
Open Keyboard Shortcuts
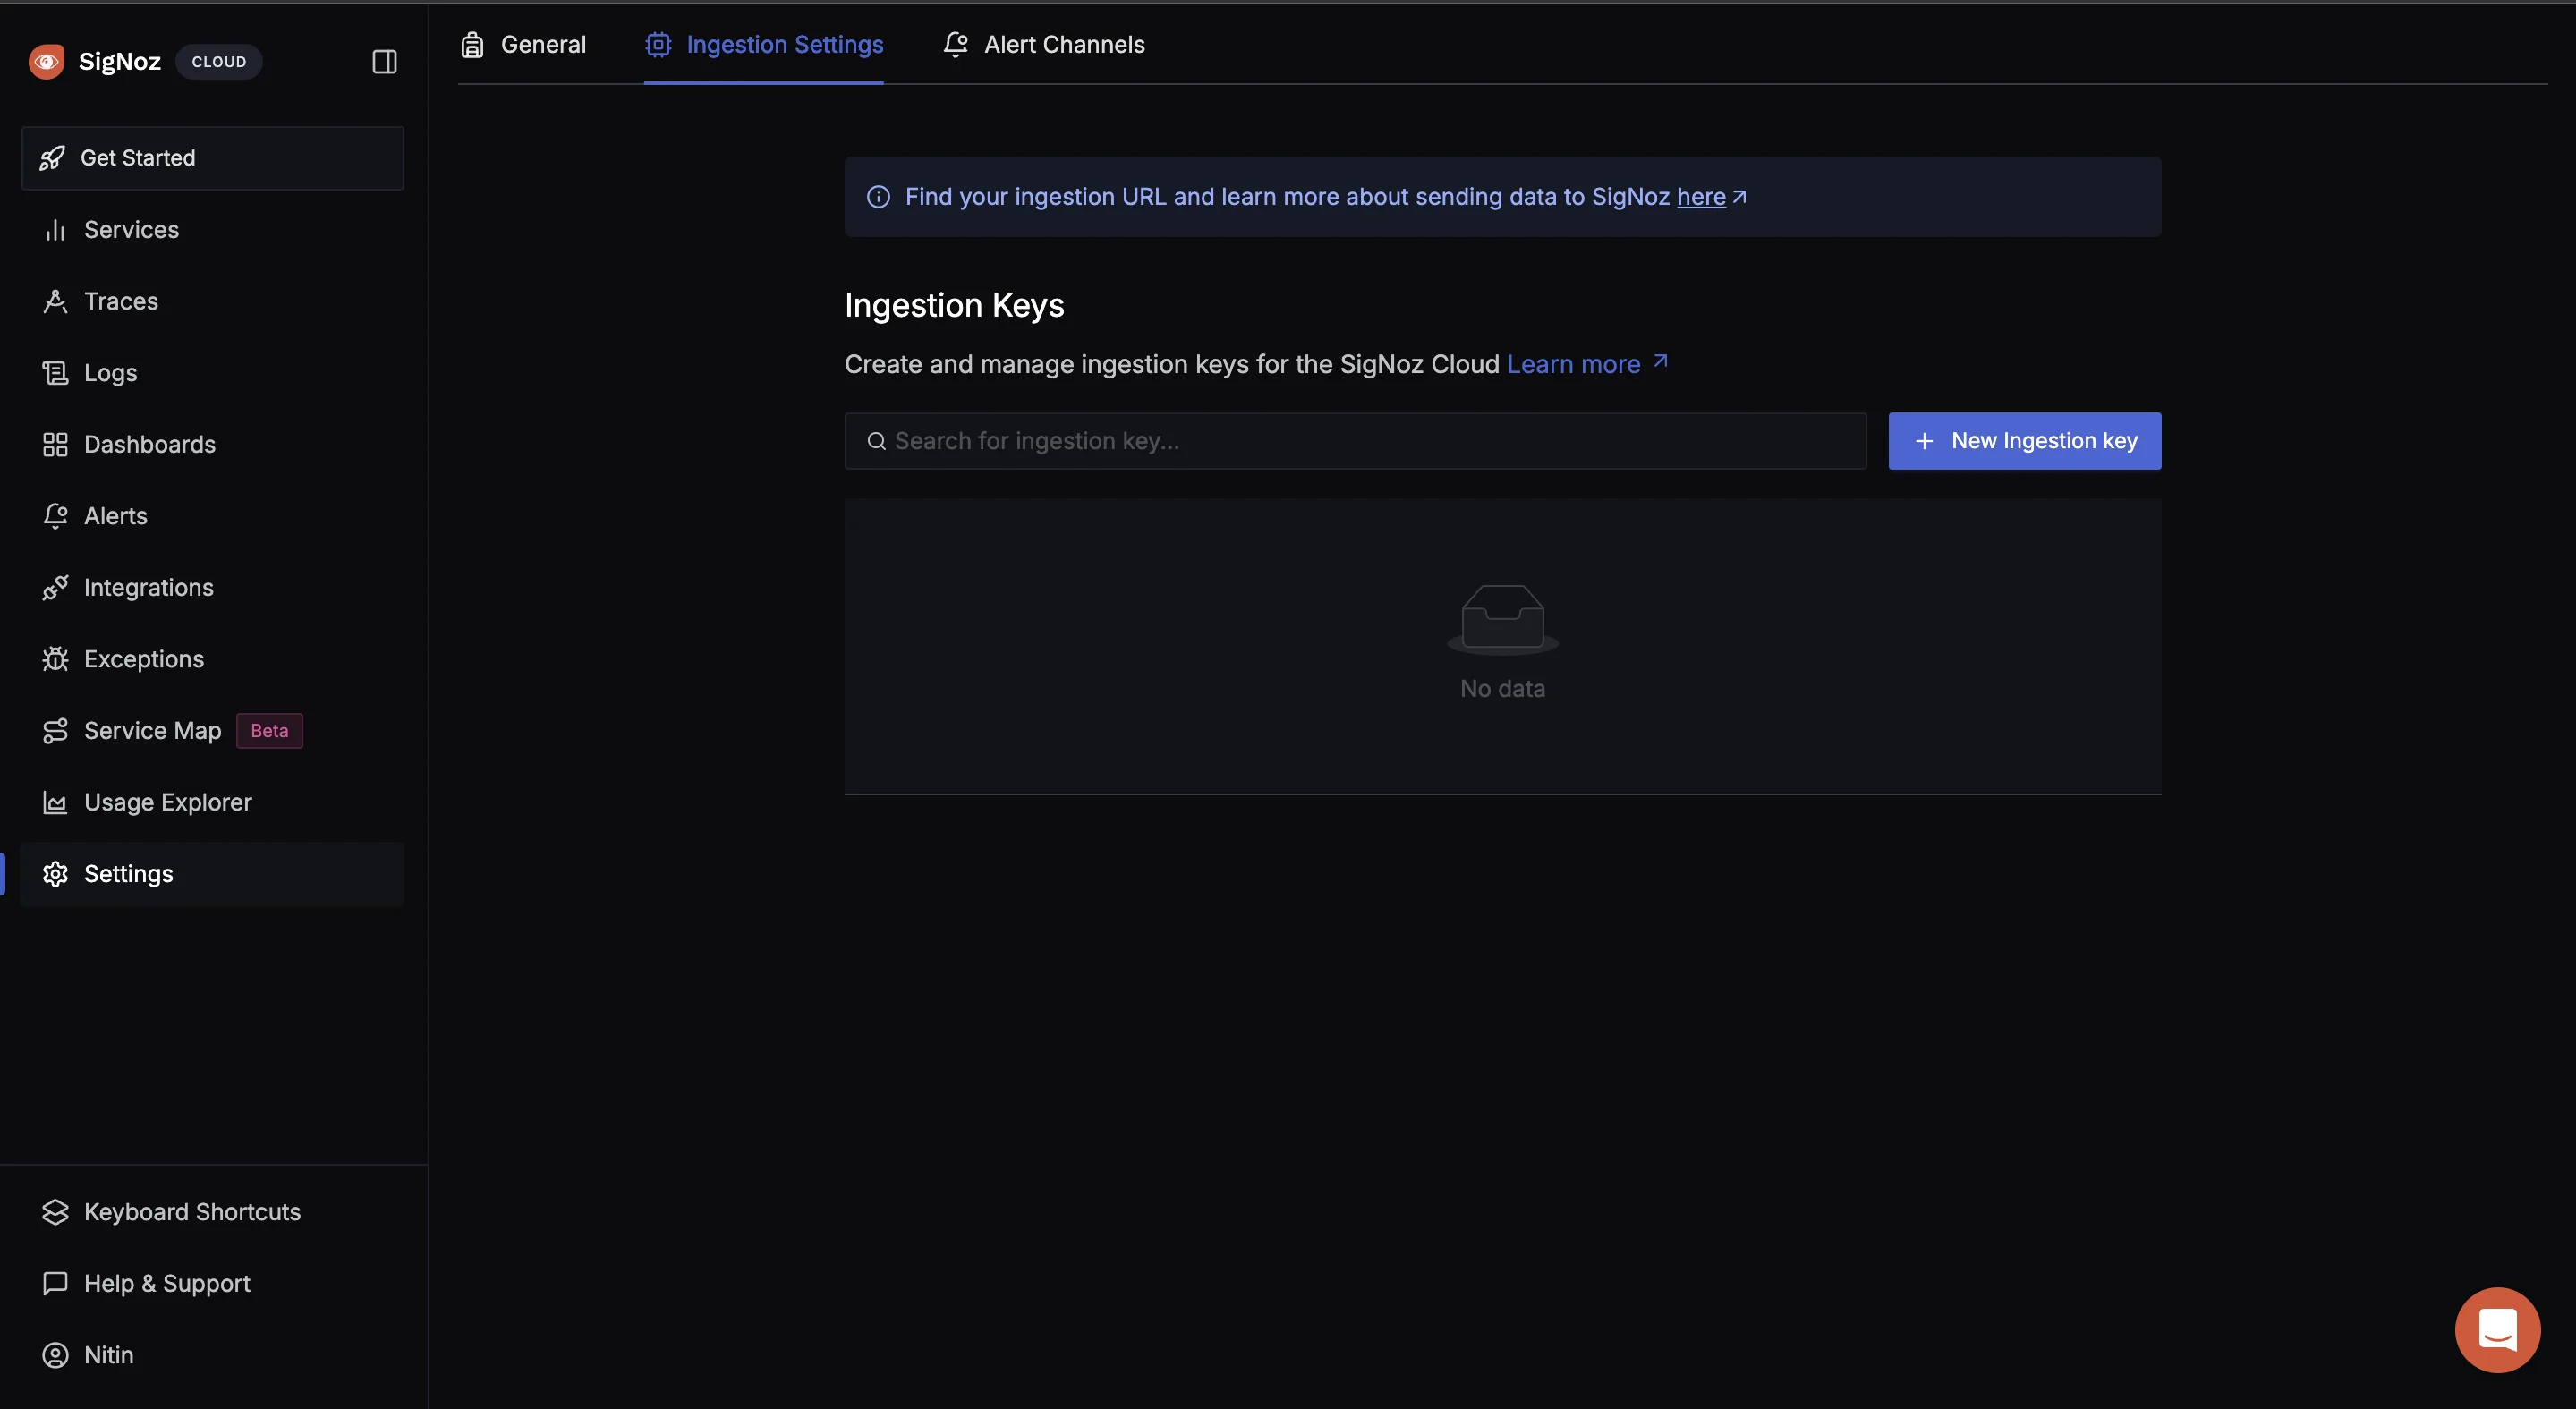pyautogui.click(x=213, y=1212)
